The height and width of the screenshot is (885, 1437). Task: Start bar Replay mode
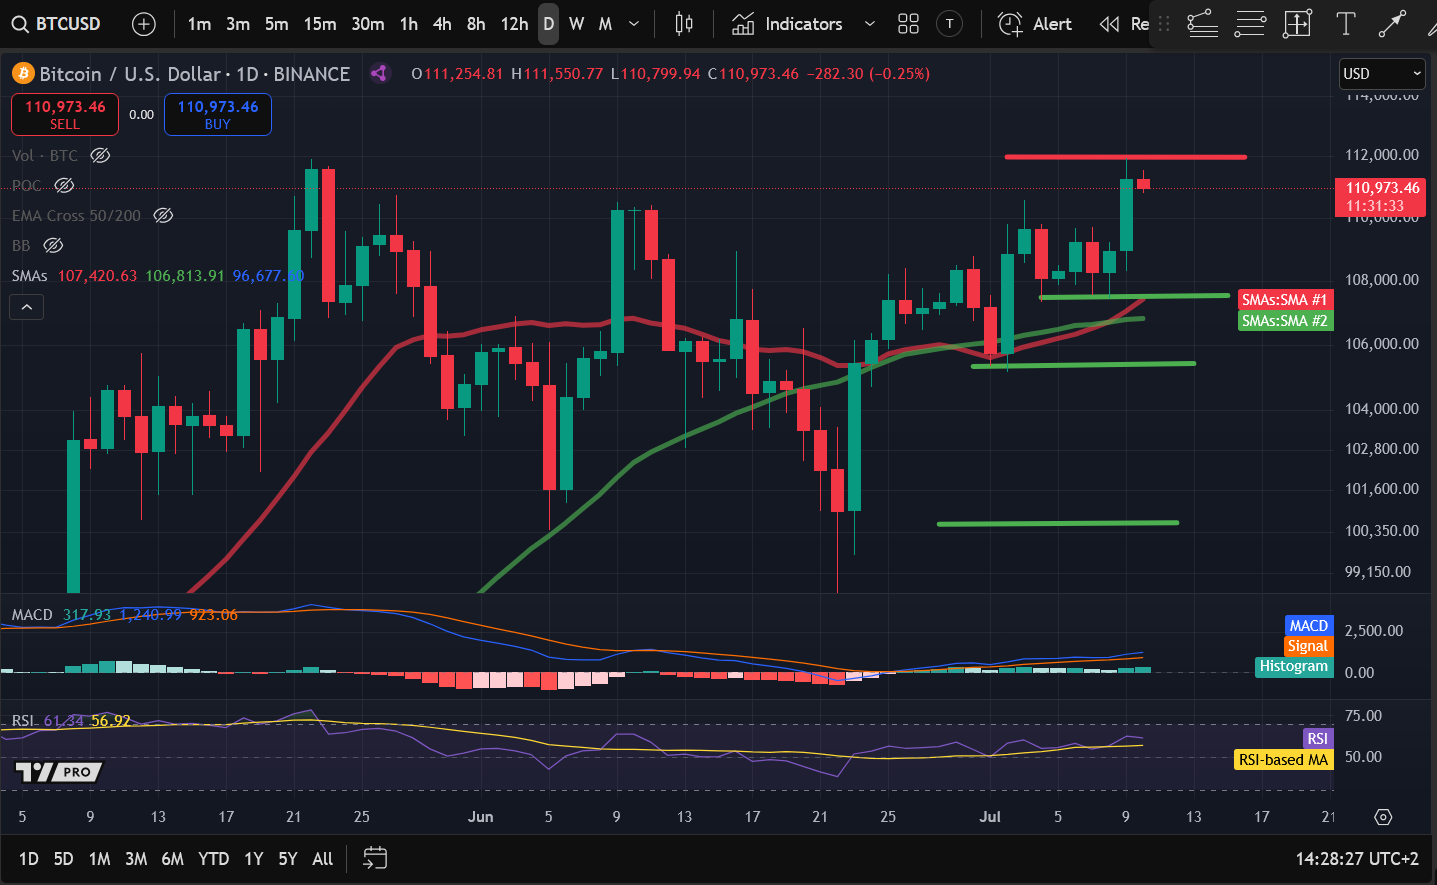click(1124, 24)
